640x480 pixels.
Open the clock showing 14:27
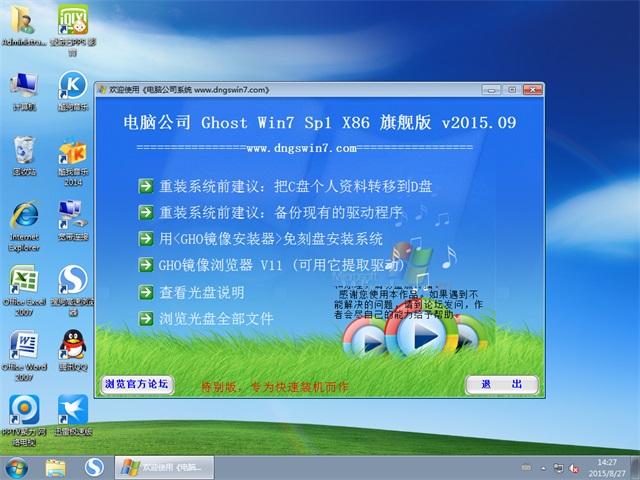click(607, 468)
